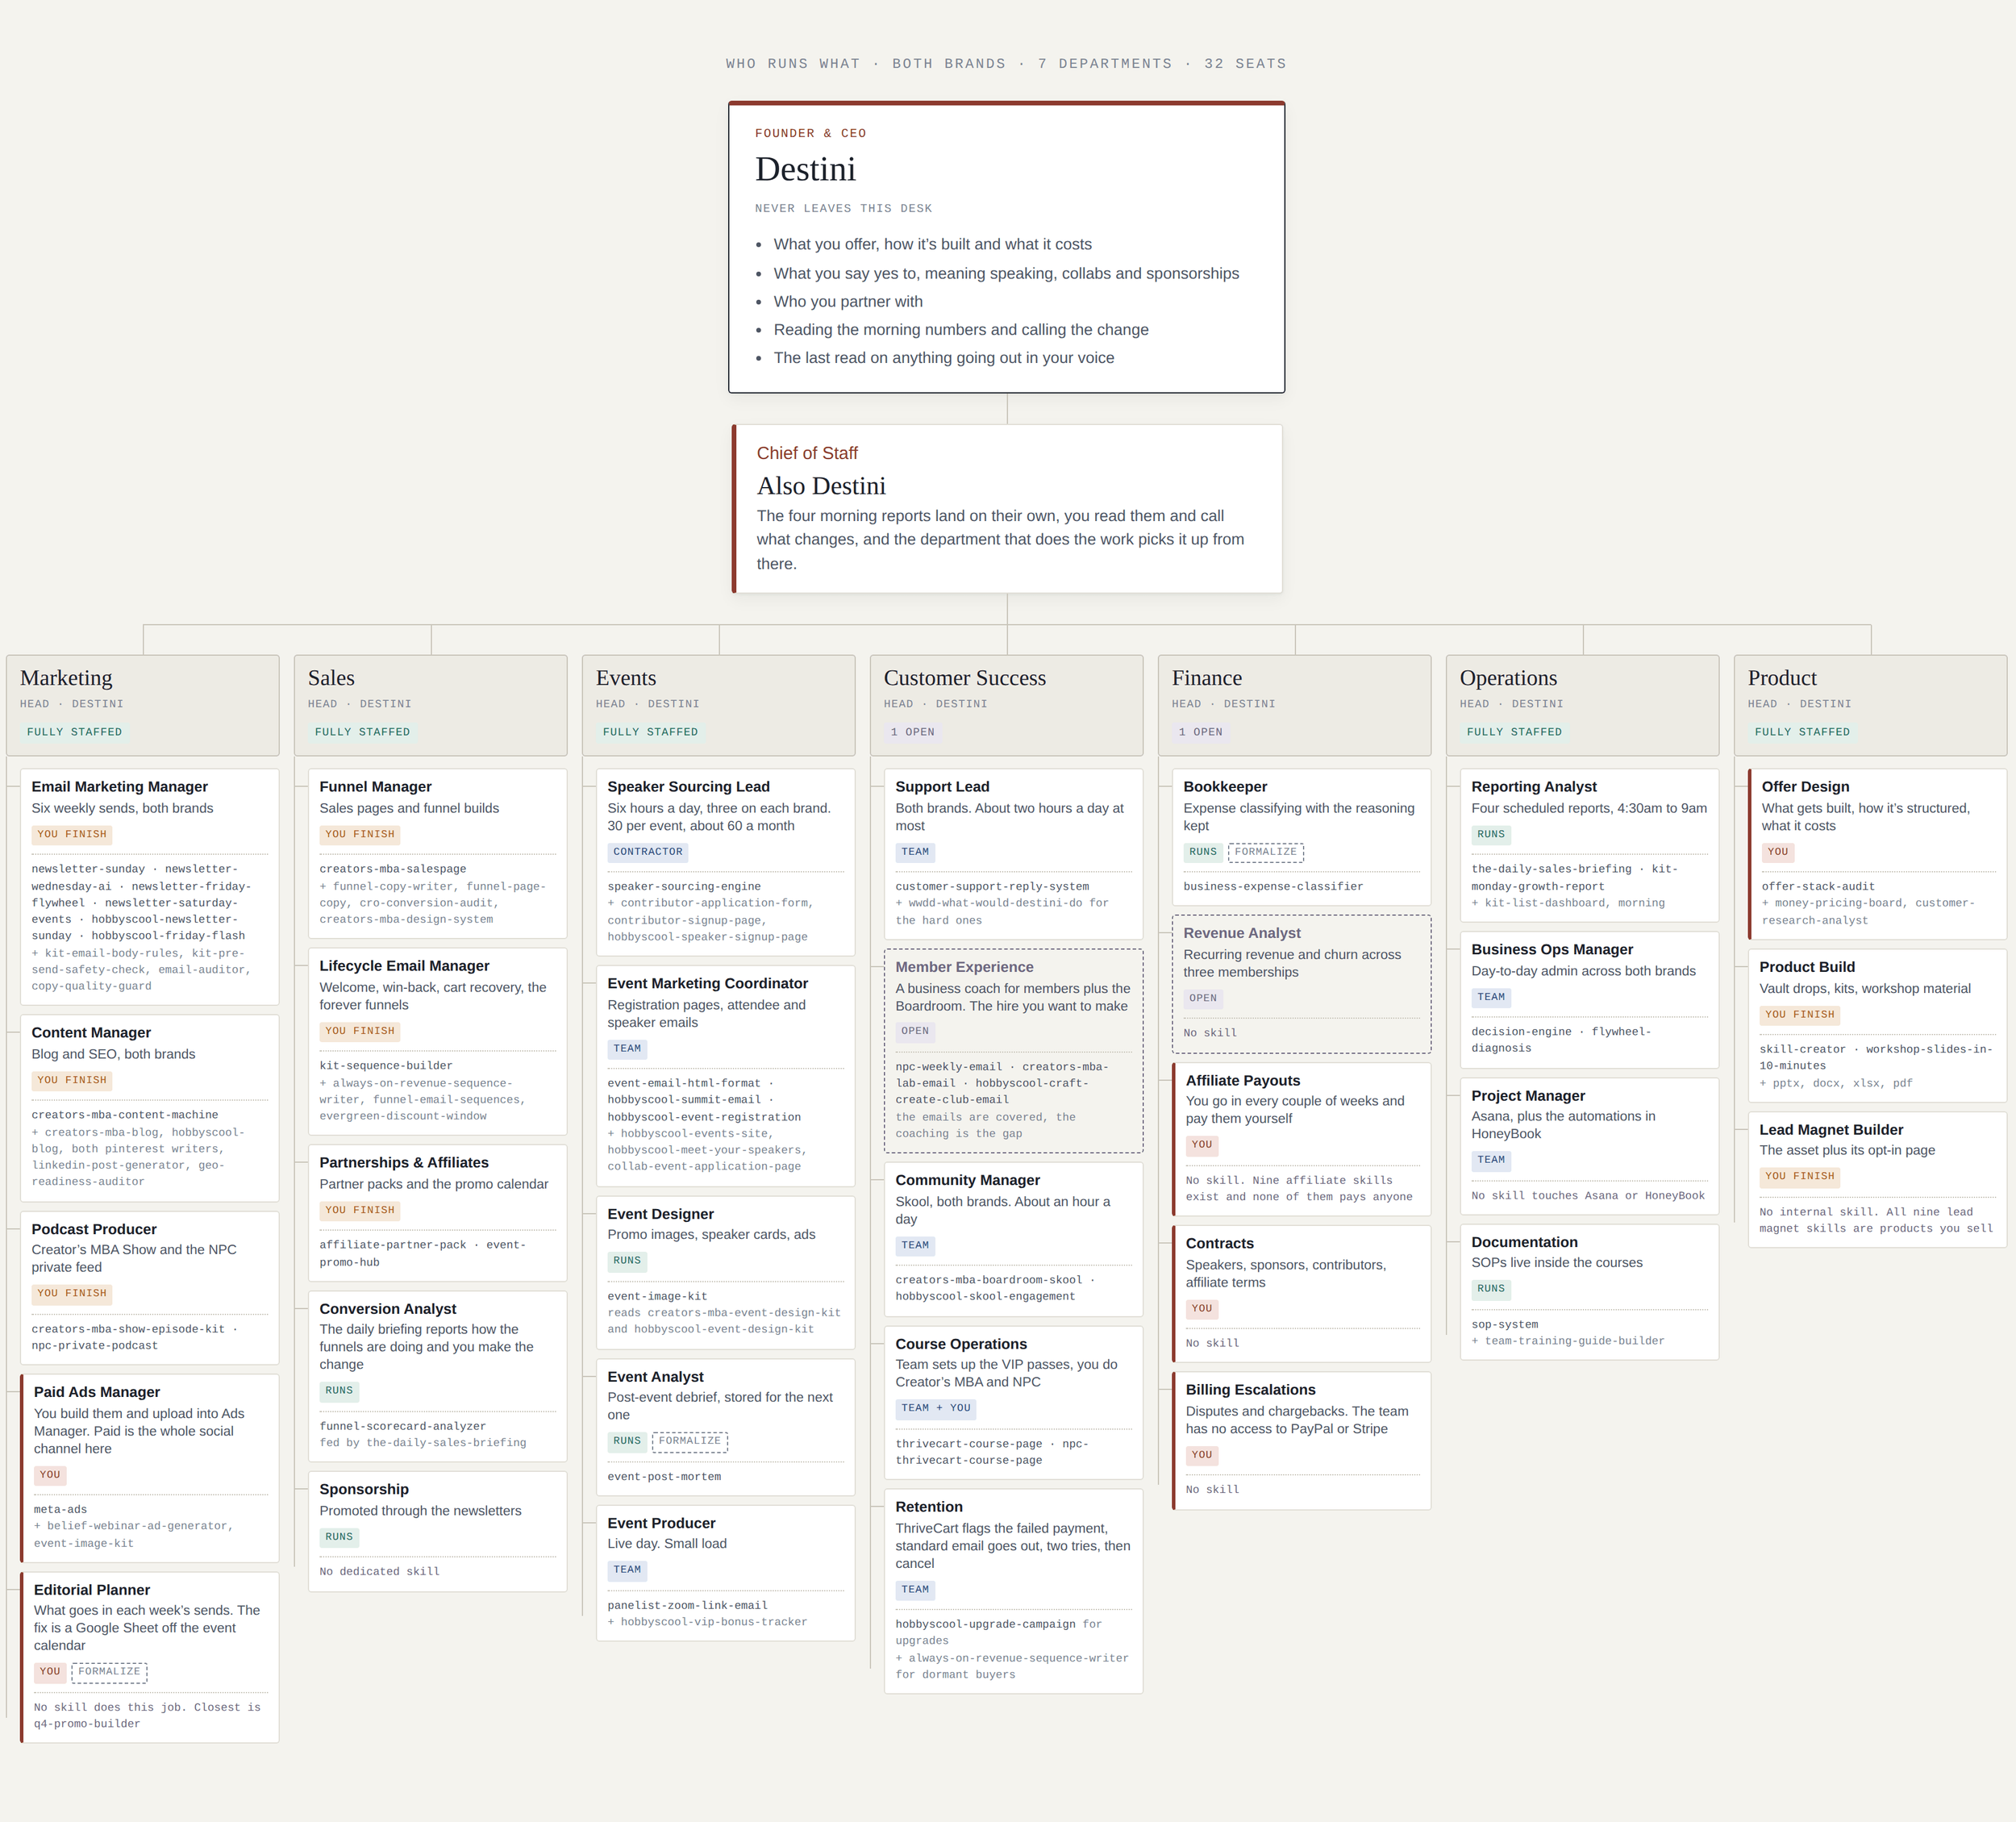Click the 1 OPEN badge under Finance

tap(1201, 732)
